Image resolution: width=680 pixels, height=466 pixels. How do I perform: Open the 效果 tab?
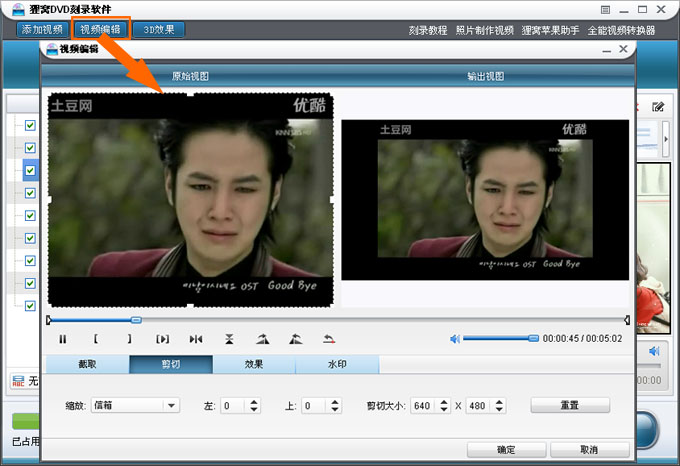254,364
